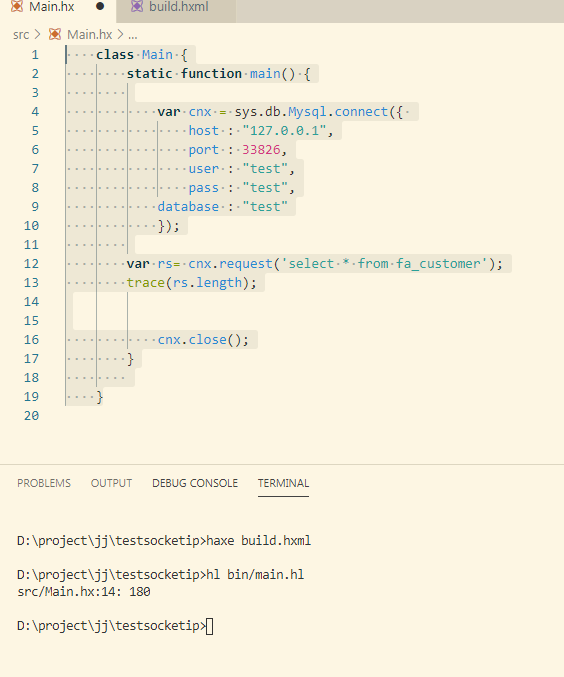Screen dimensions: 564x677
Task: Select the src breadcrumb folder
Action: pos(21,35)
